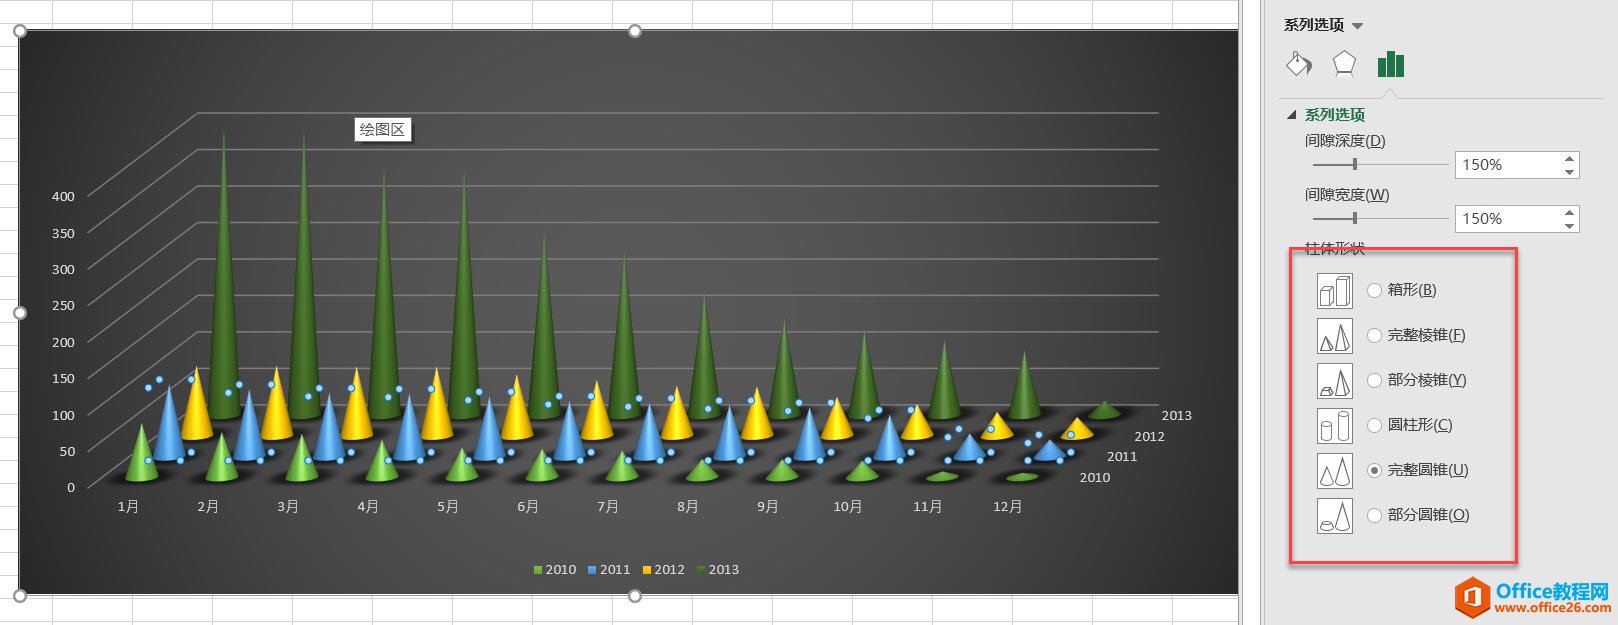Click the box shape preview icon
This screenshot has width=1618, height=625.
(x=1334, y=291)
